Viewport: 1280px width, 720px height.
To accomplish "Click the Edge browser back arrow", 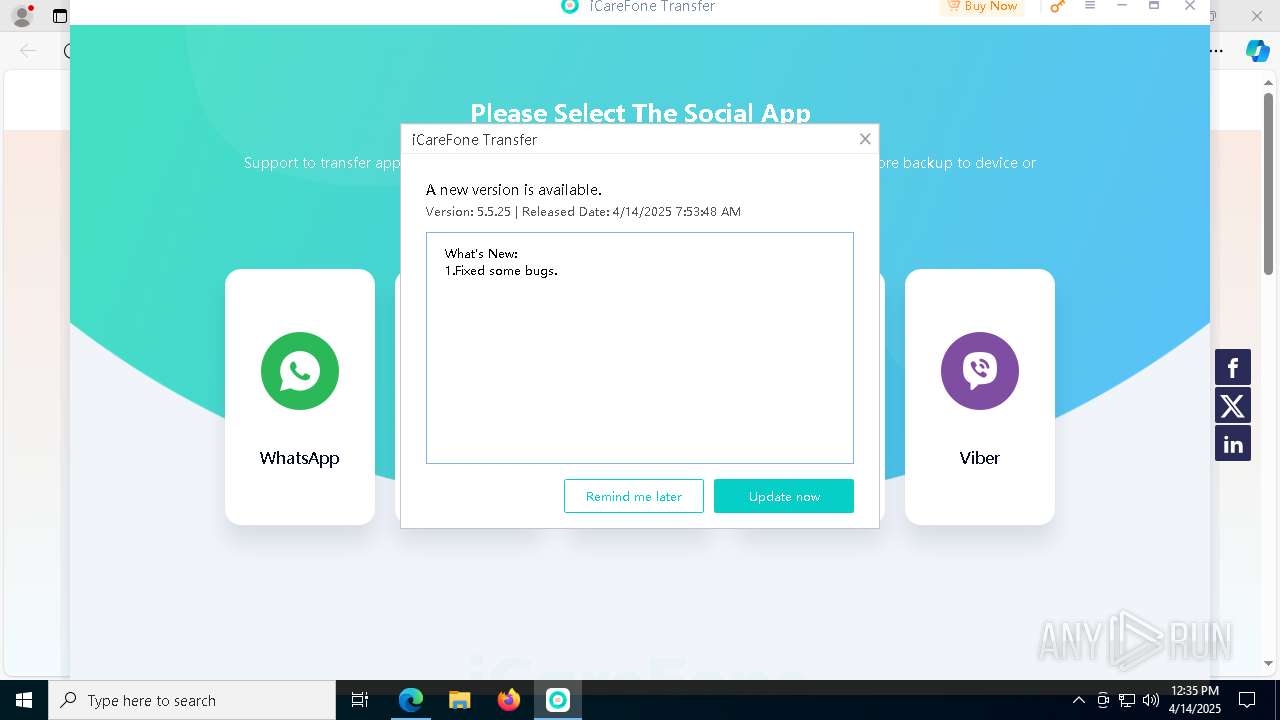I will tap(28, 51).
